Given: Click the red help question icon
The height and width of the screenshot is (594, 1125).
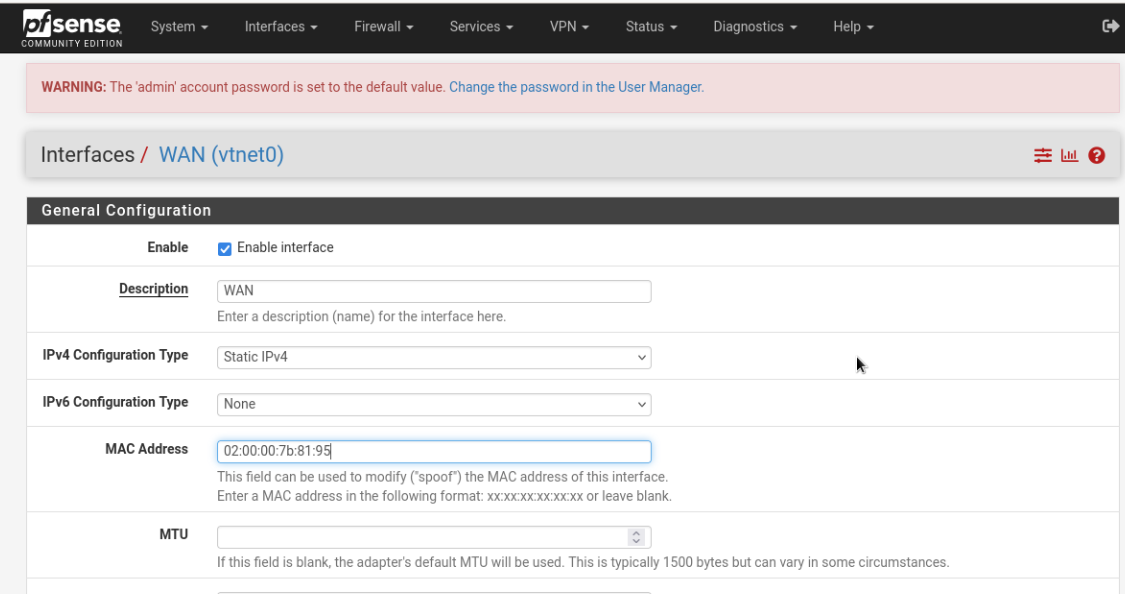Looking at the screenshot, I should coord(1097,155).
